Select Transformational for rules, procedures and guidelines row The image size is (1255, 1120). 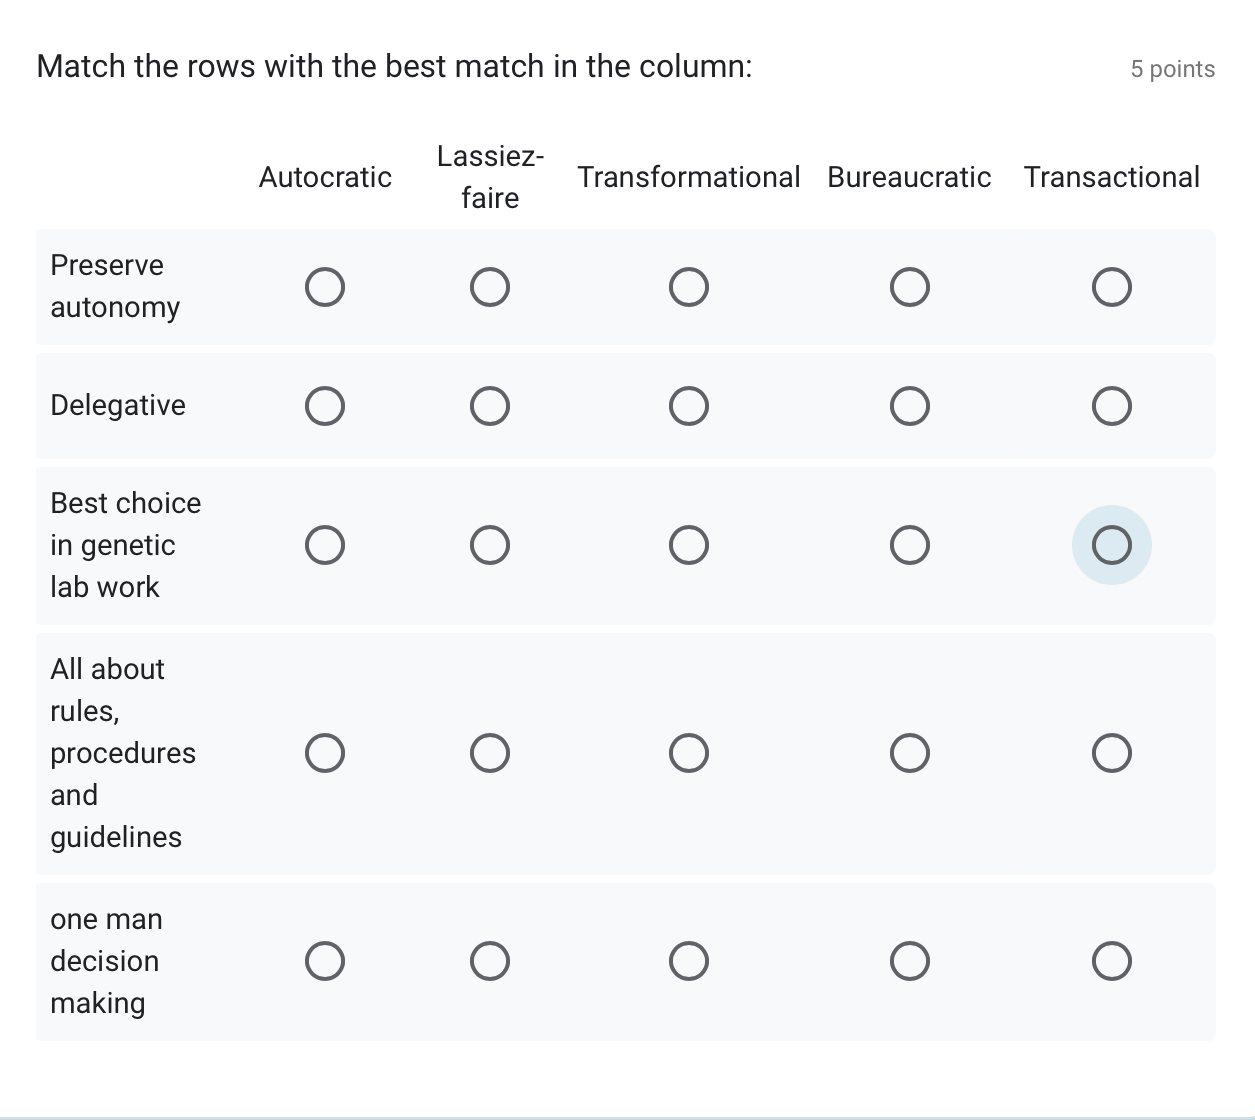(689, 752)
